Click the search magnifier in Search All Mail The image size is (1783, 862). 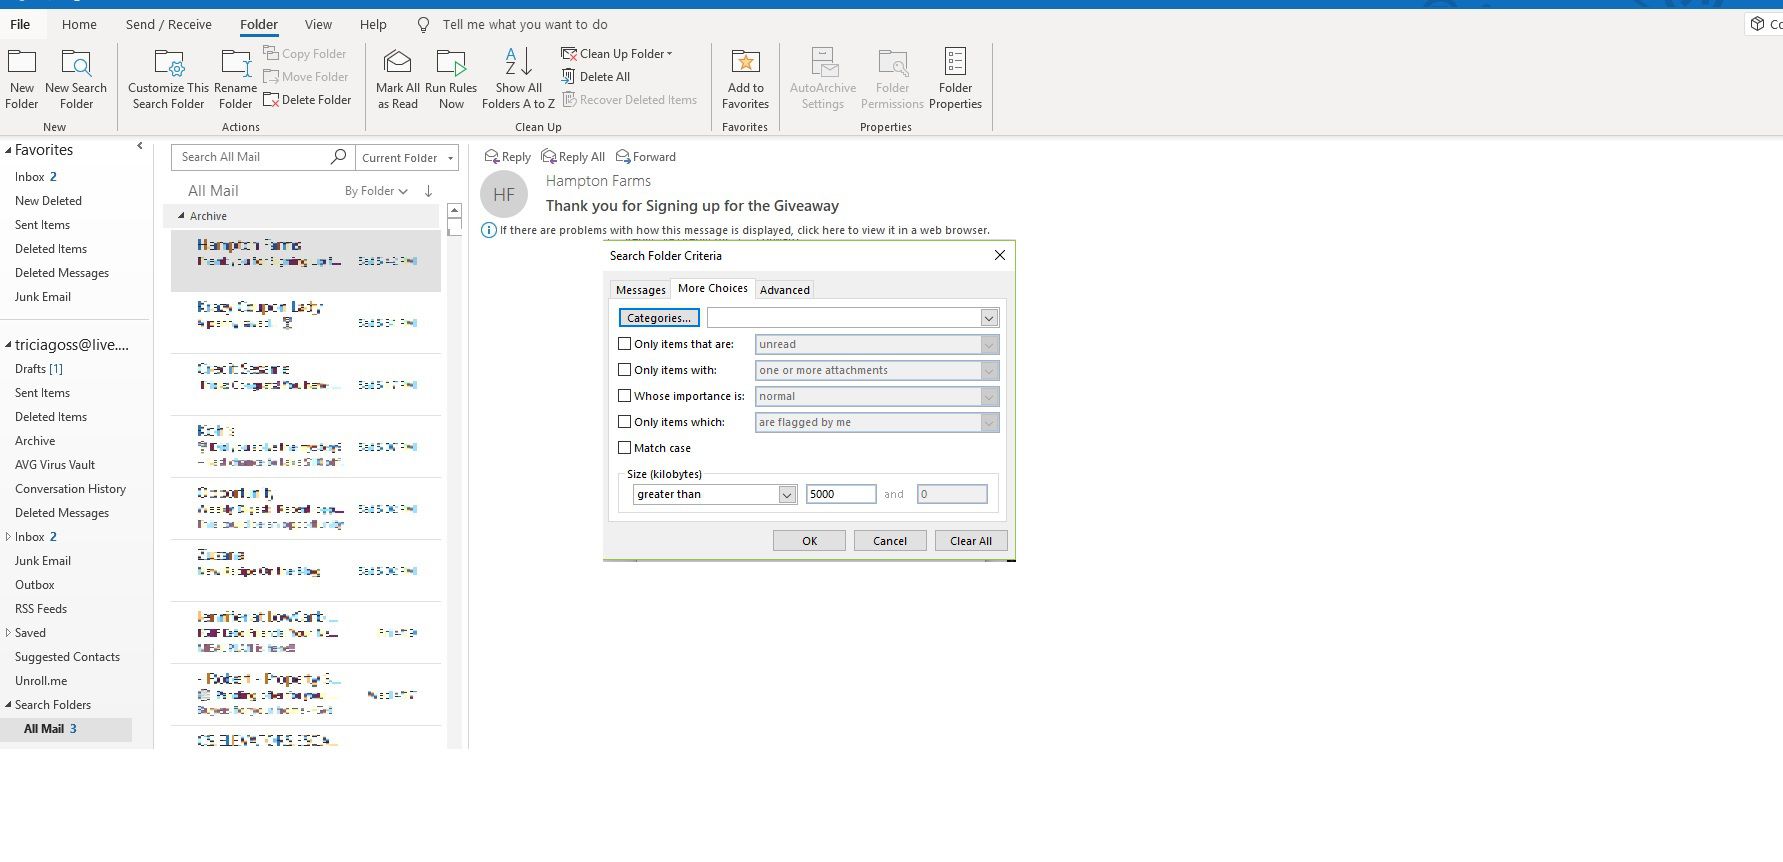pyautogui.click(x=338, y=157)
